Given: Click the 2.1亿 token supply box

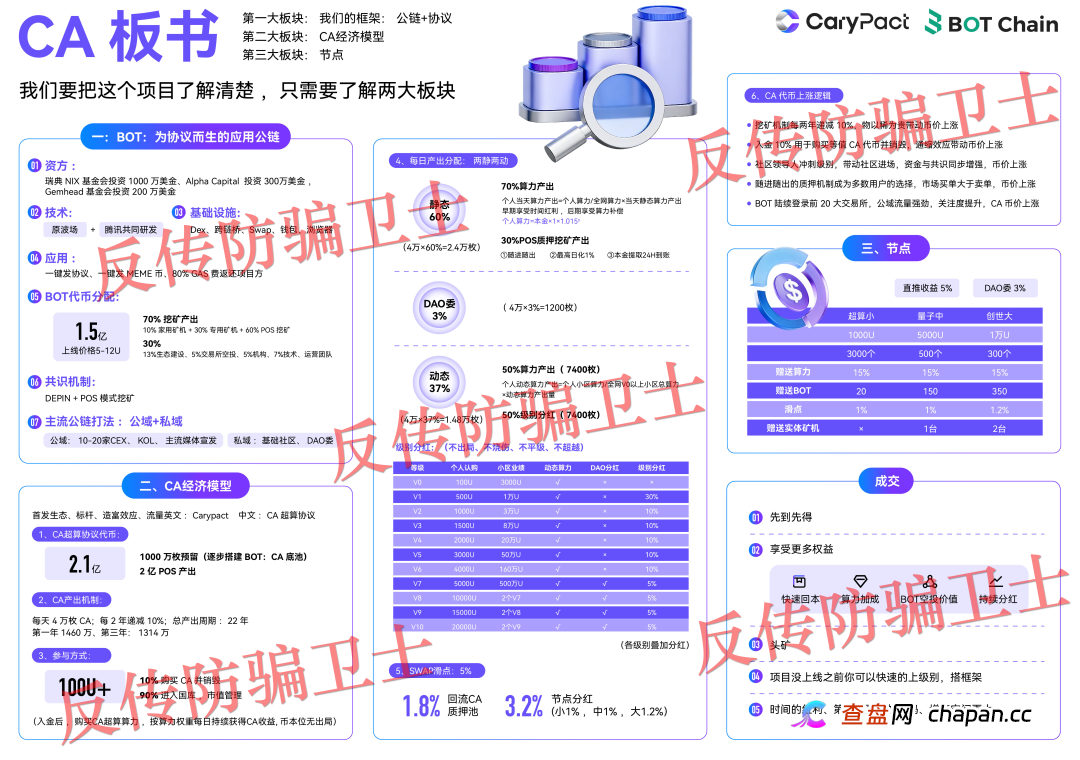Looking at the screenshot, I should pyautogui.click(x=85, y=564).
